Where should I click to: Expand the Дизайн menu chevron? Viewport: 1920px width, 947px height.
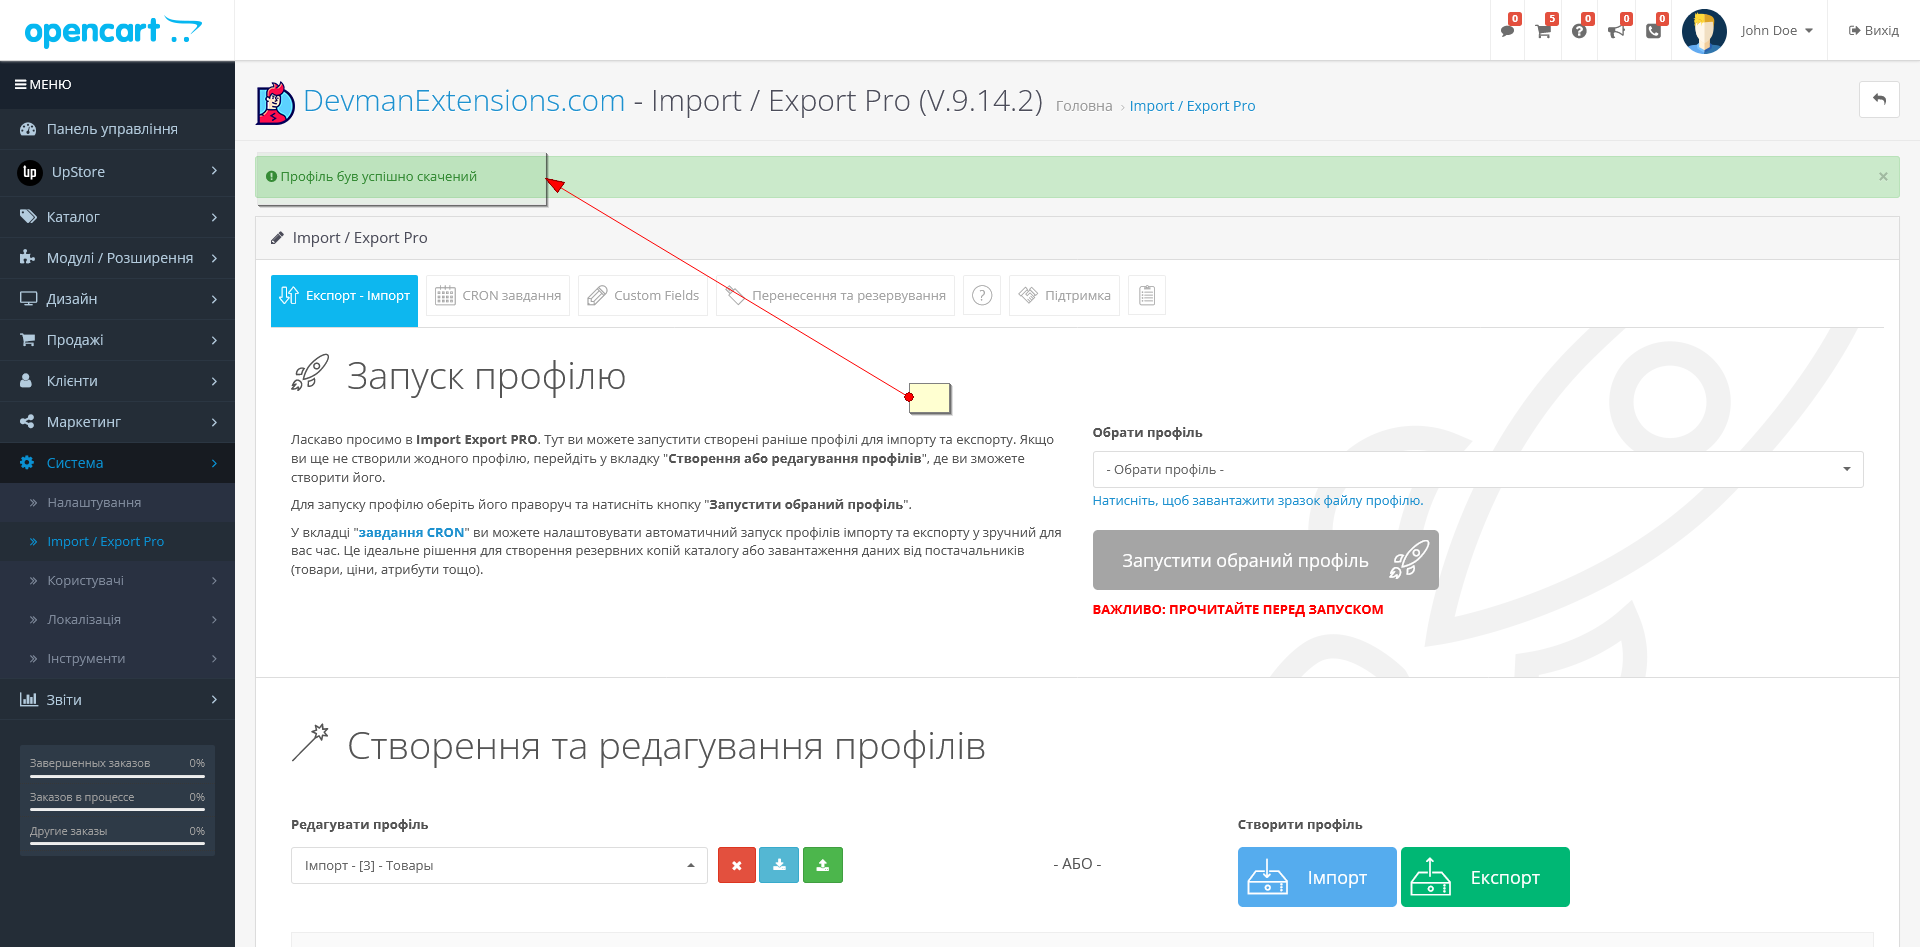(x=214, y=299)
